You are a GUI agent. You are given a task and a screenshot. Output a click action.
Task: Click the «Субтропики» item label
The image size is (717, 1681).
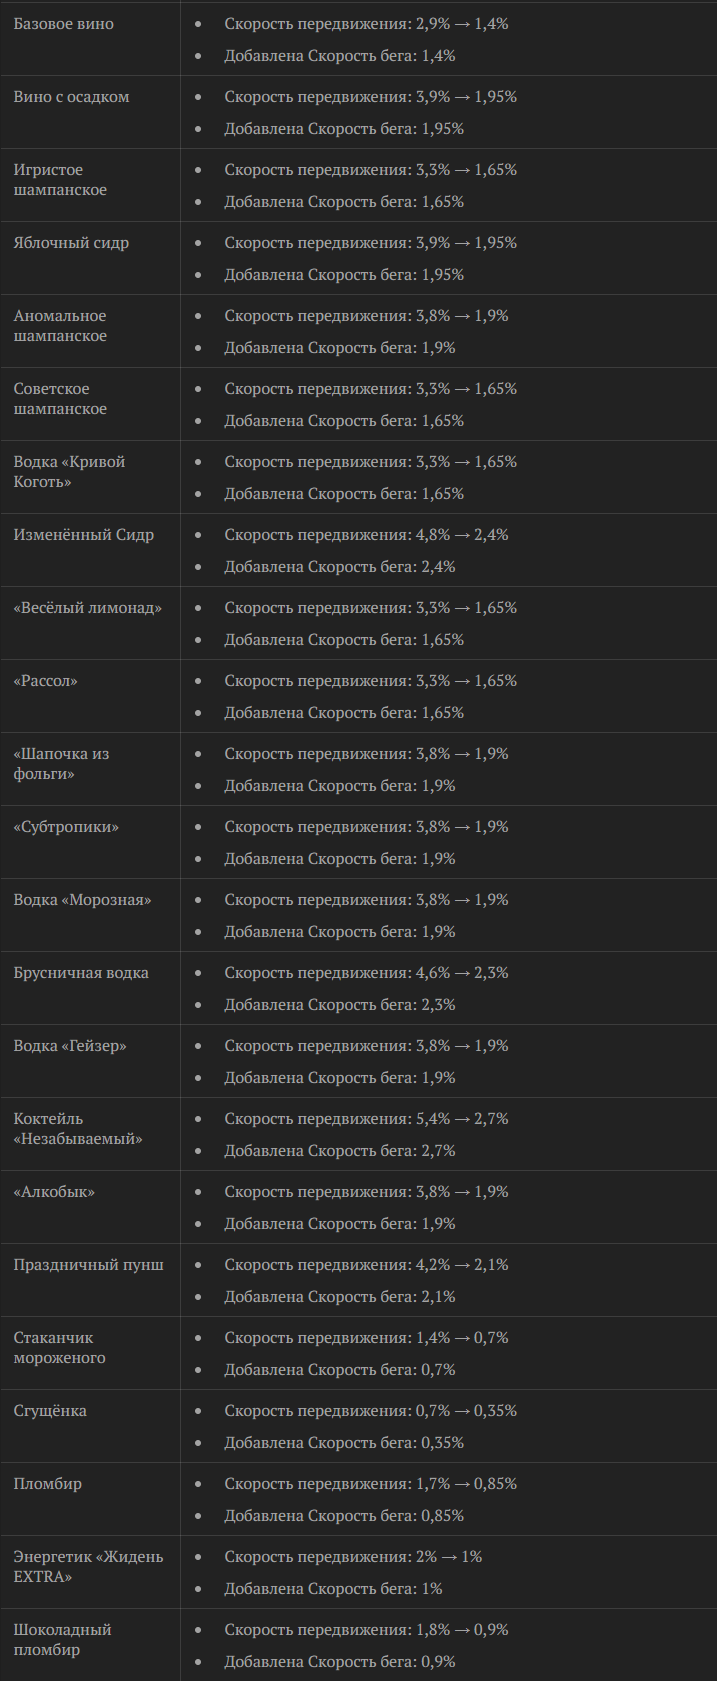[66, 827]
